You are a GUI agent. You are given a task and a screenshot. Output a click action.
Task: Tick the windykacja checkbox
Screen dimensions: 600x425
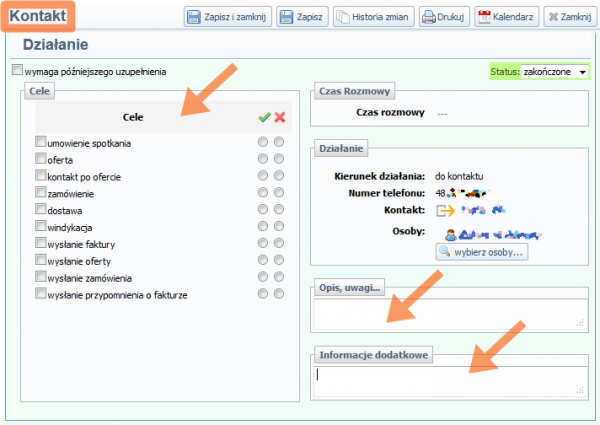[x=41, y=228]
